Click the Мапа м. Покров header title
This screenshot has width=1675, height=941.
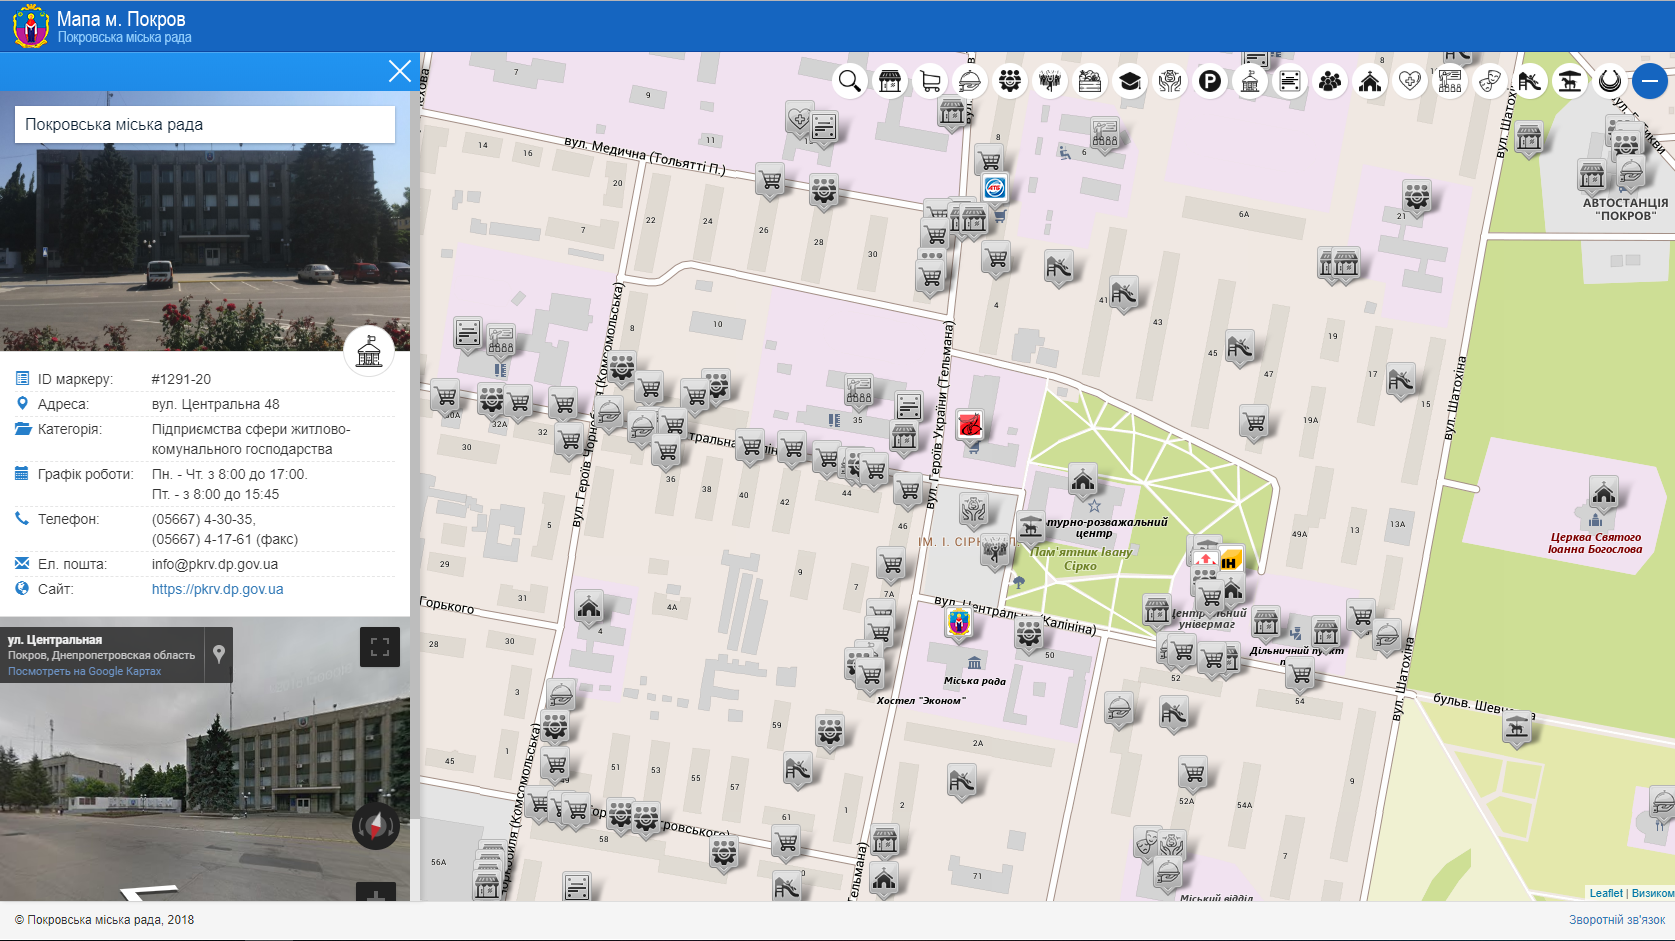click(121, 19)
